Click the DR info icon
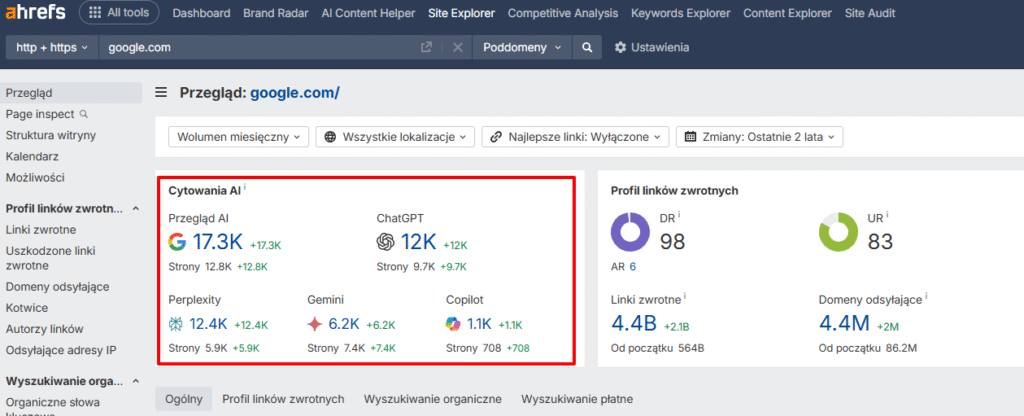This screenshot has width=1024, height=416. point(679,214)
